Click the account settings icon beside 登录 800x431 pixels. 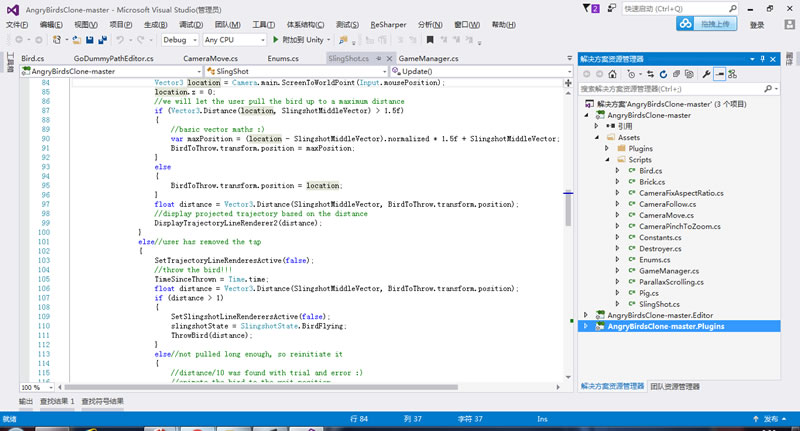pyautogui.click(x=789, y=24)
